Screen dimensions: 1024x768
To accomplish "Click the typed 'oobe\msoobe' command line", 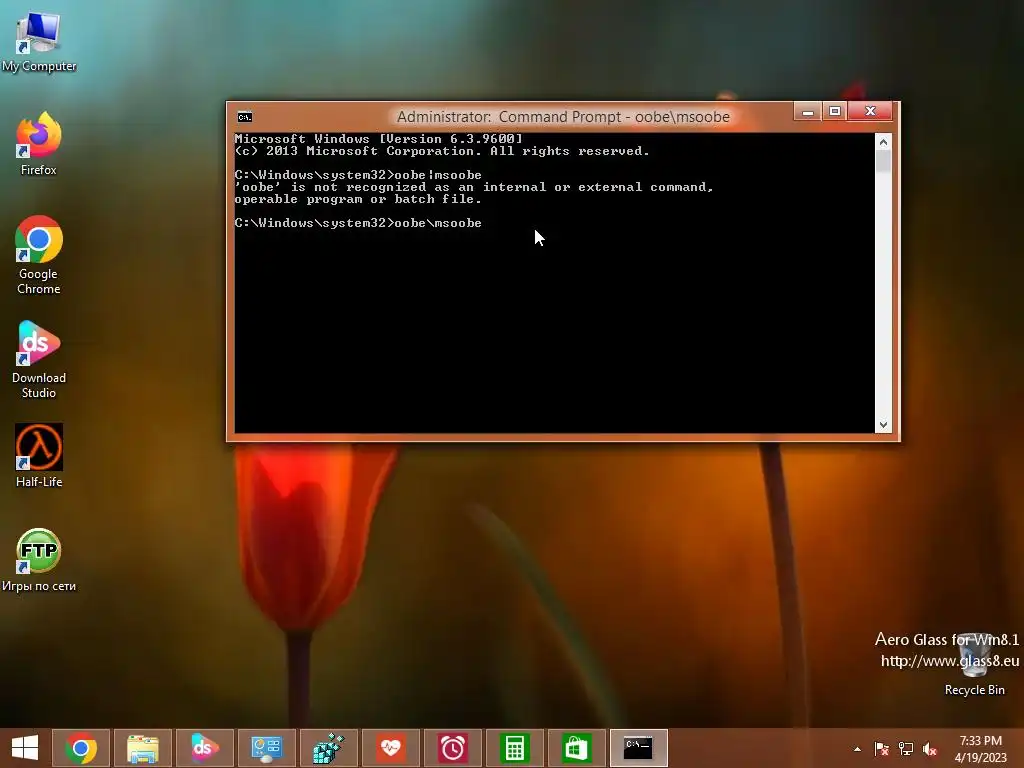I will 358,223.
